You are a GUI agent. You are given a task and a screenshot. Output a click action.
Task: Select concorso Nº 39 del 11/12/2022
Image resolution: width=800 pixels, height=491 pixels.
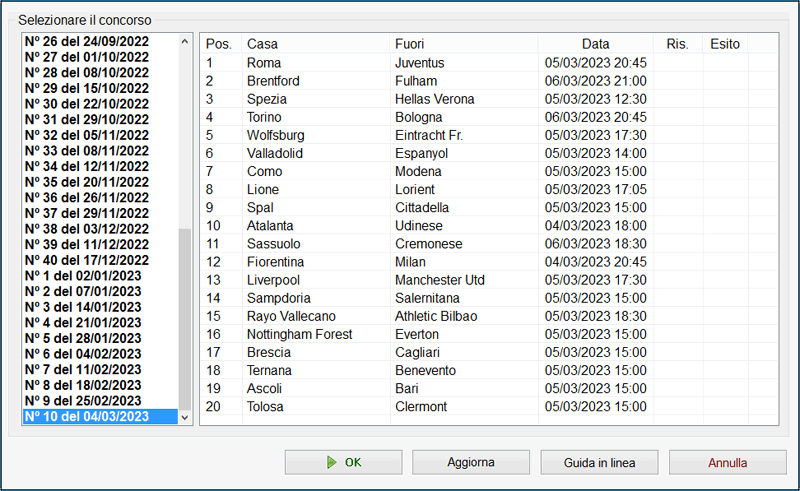pos(101,244)
